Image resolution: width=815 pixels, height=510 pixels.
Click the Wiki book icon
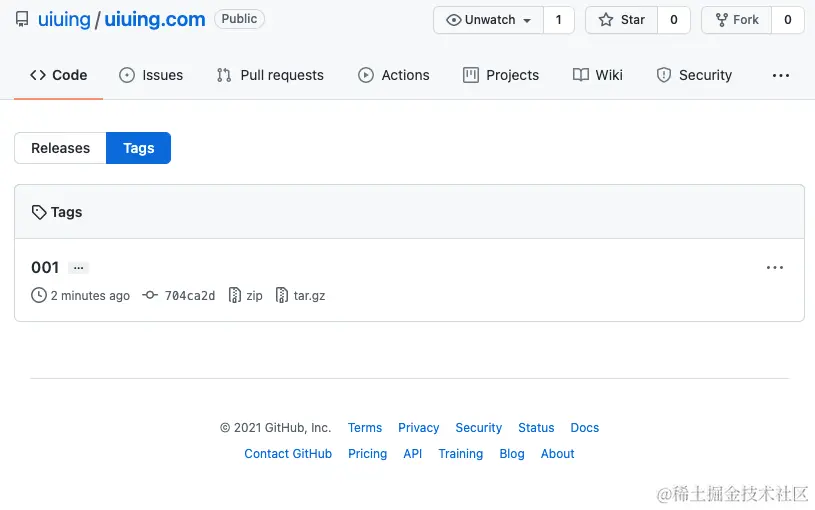[581, 75]
